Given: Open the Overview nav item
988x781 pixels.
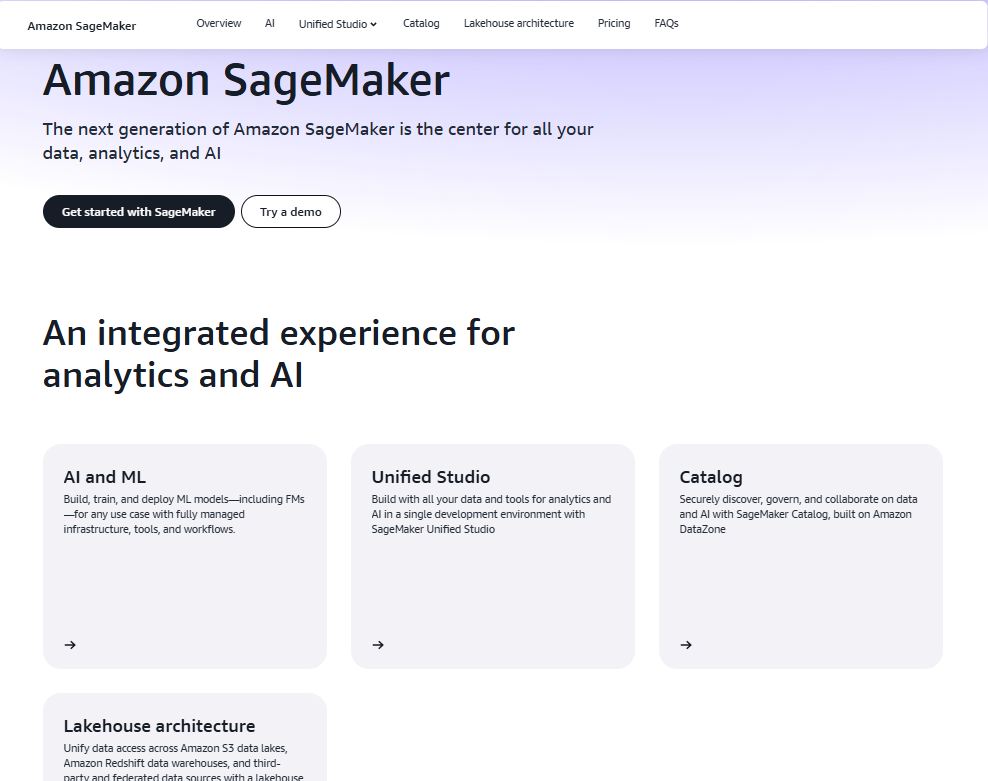Looking at the screenshot, I should pos(219,23).
